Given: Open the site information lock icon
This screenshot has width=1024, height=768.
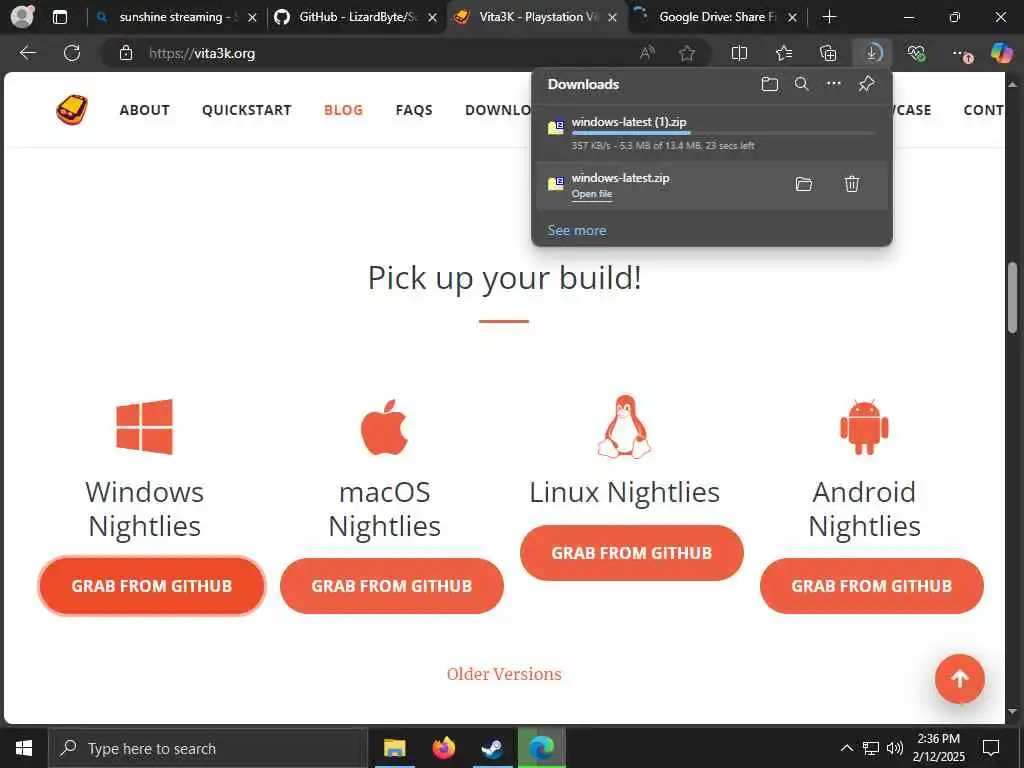Looking at the screenshot, I should pyautogui.click(x=126, y=53).
